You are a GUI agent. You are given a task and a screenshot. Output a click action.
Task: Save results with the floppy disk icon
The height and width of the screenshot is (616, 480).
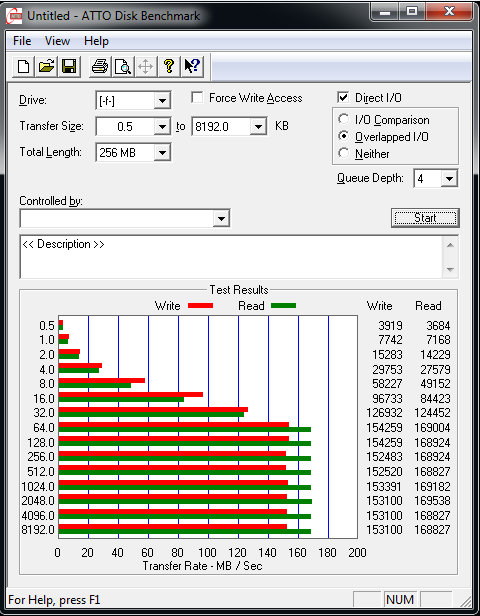[69, 66]
